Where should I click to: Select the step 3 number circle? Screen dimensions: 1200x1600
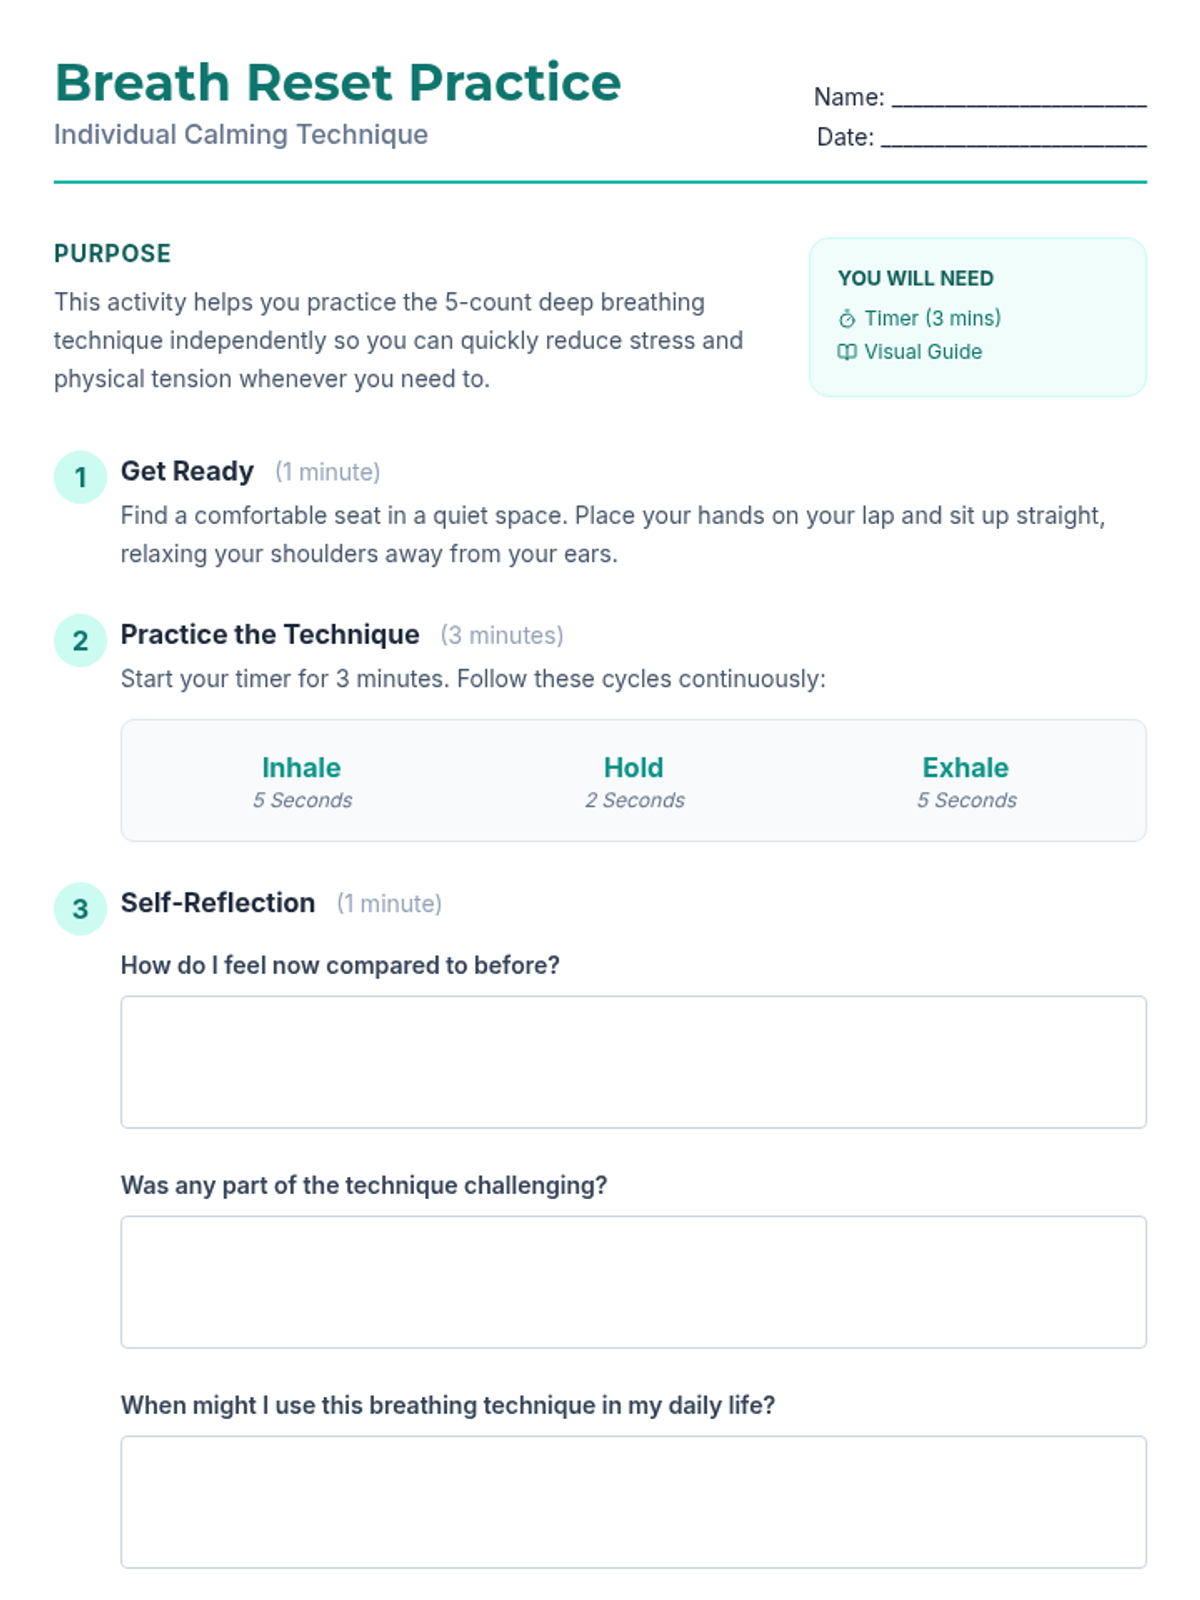[80, 908]
